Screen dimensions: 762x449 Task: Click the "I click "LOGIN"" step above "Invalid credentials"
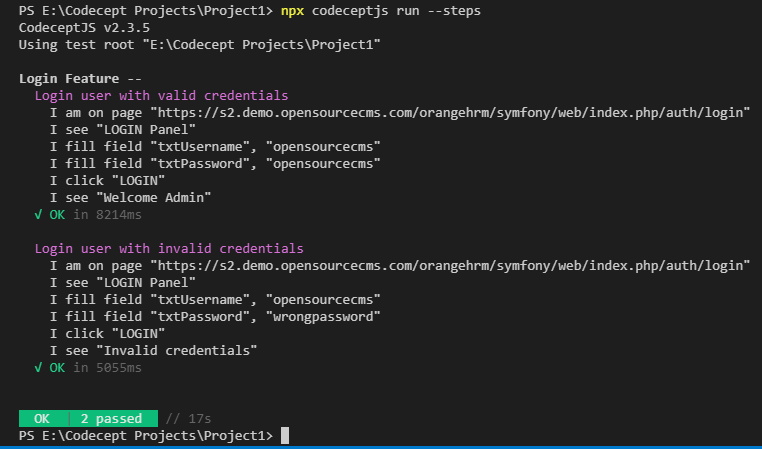coord(107,334)
